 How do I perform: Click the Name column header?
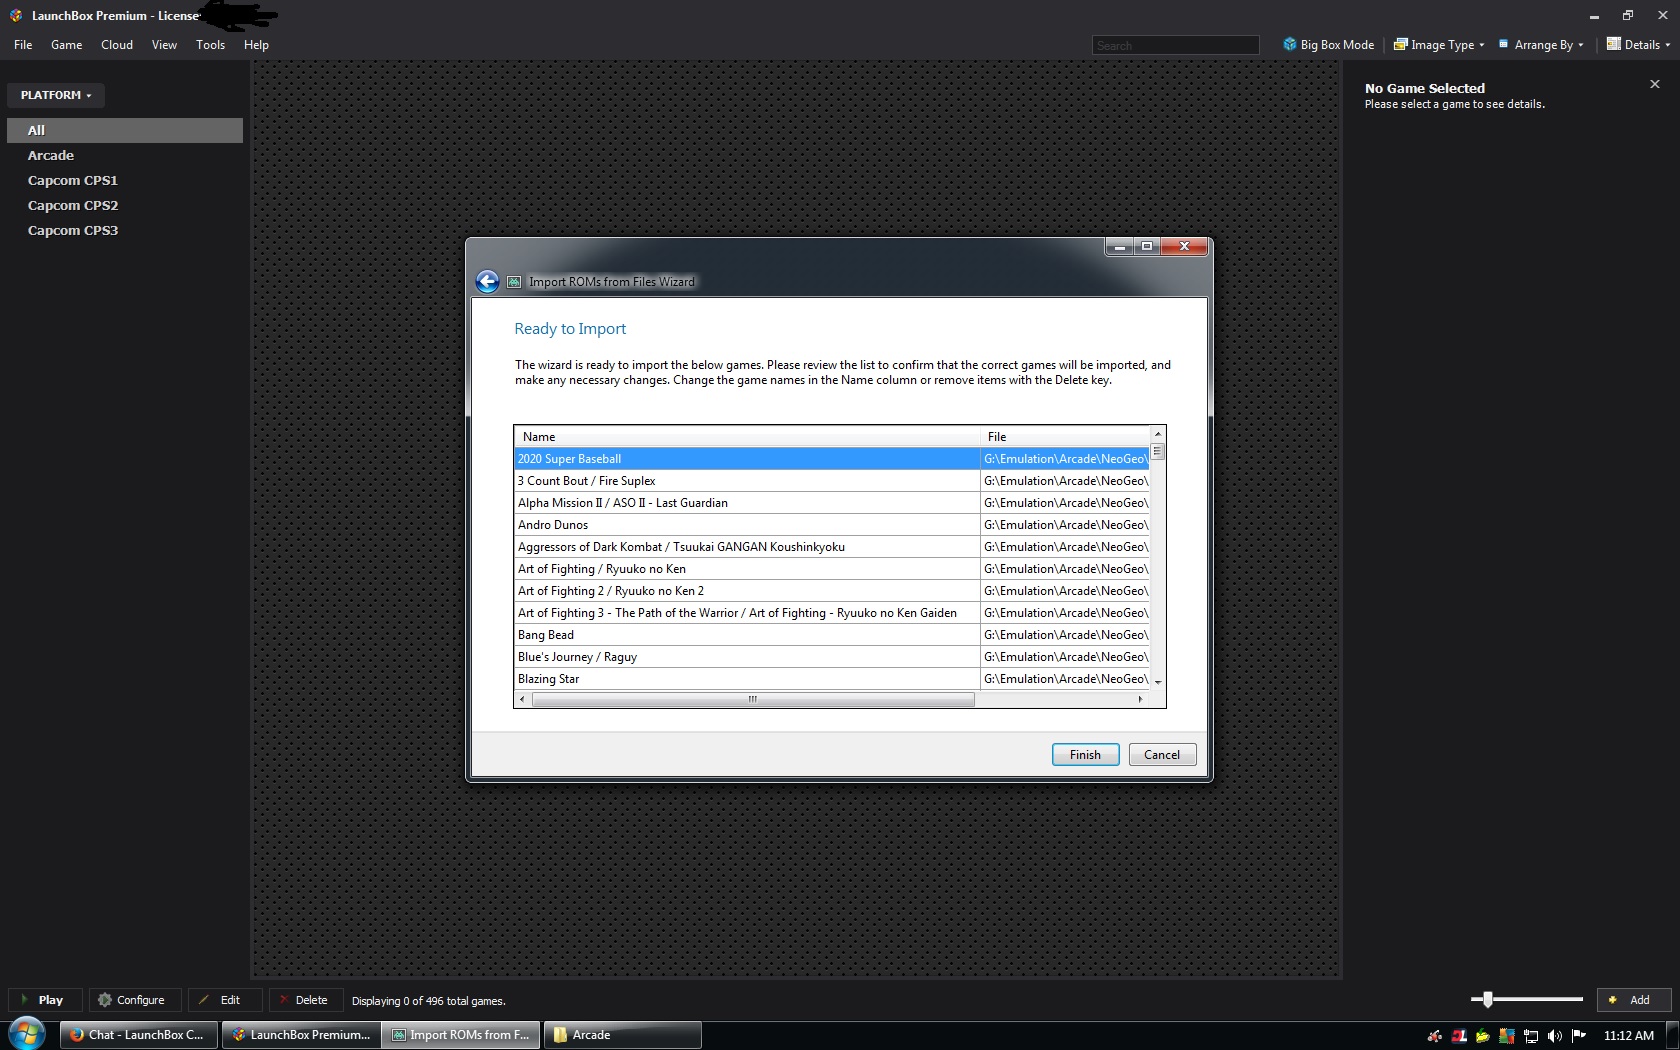pos(747,437)
